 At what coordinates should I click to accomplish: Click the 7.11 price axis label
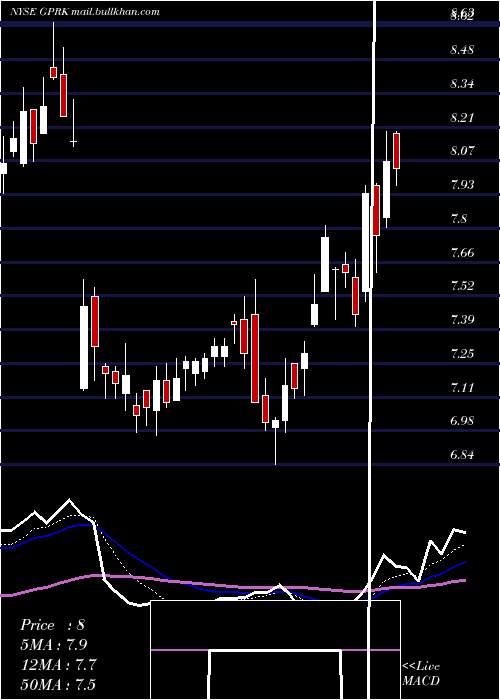coord(462,388)
